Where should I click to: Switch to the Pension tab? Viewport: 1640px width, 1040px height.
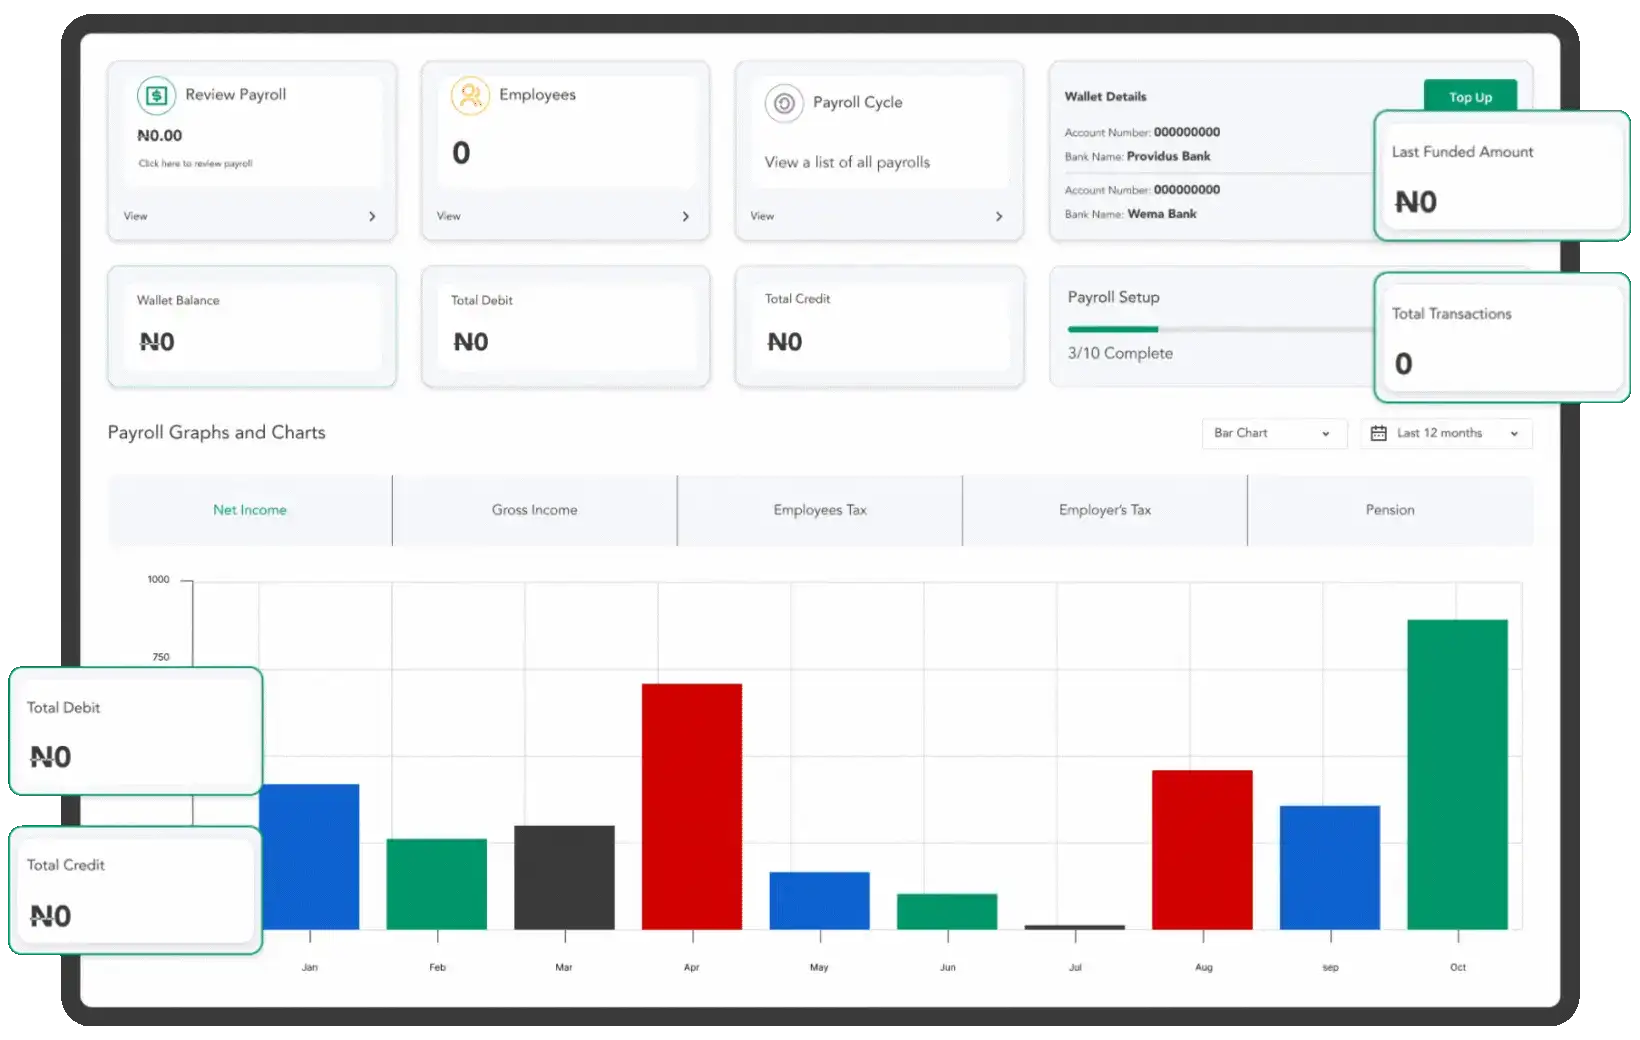click(x=1390, y=510)
